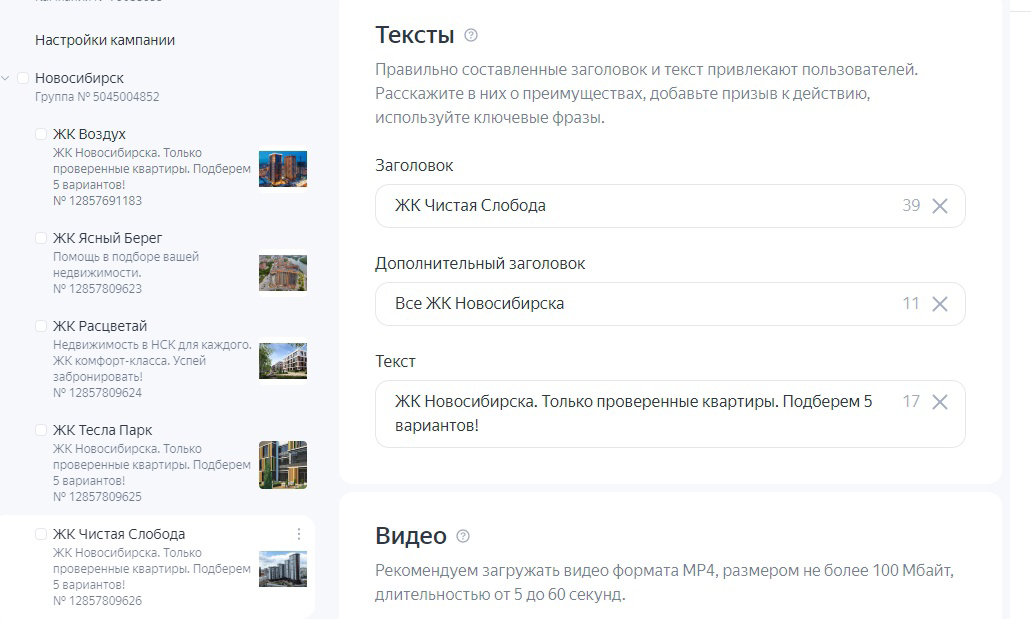Click ad number № 12857691183
This screenshot has height=619, width=1031.
pyautogui.click(x=97, y=201)
